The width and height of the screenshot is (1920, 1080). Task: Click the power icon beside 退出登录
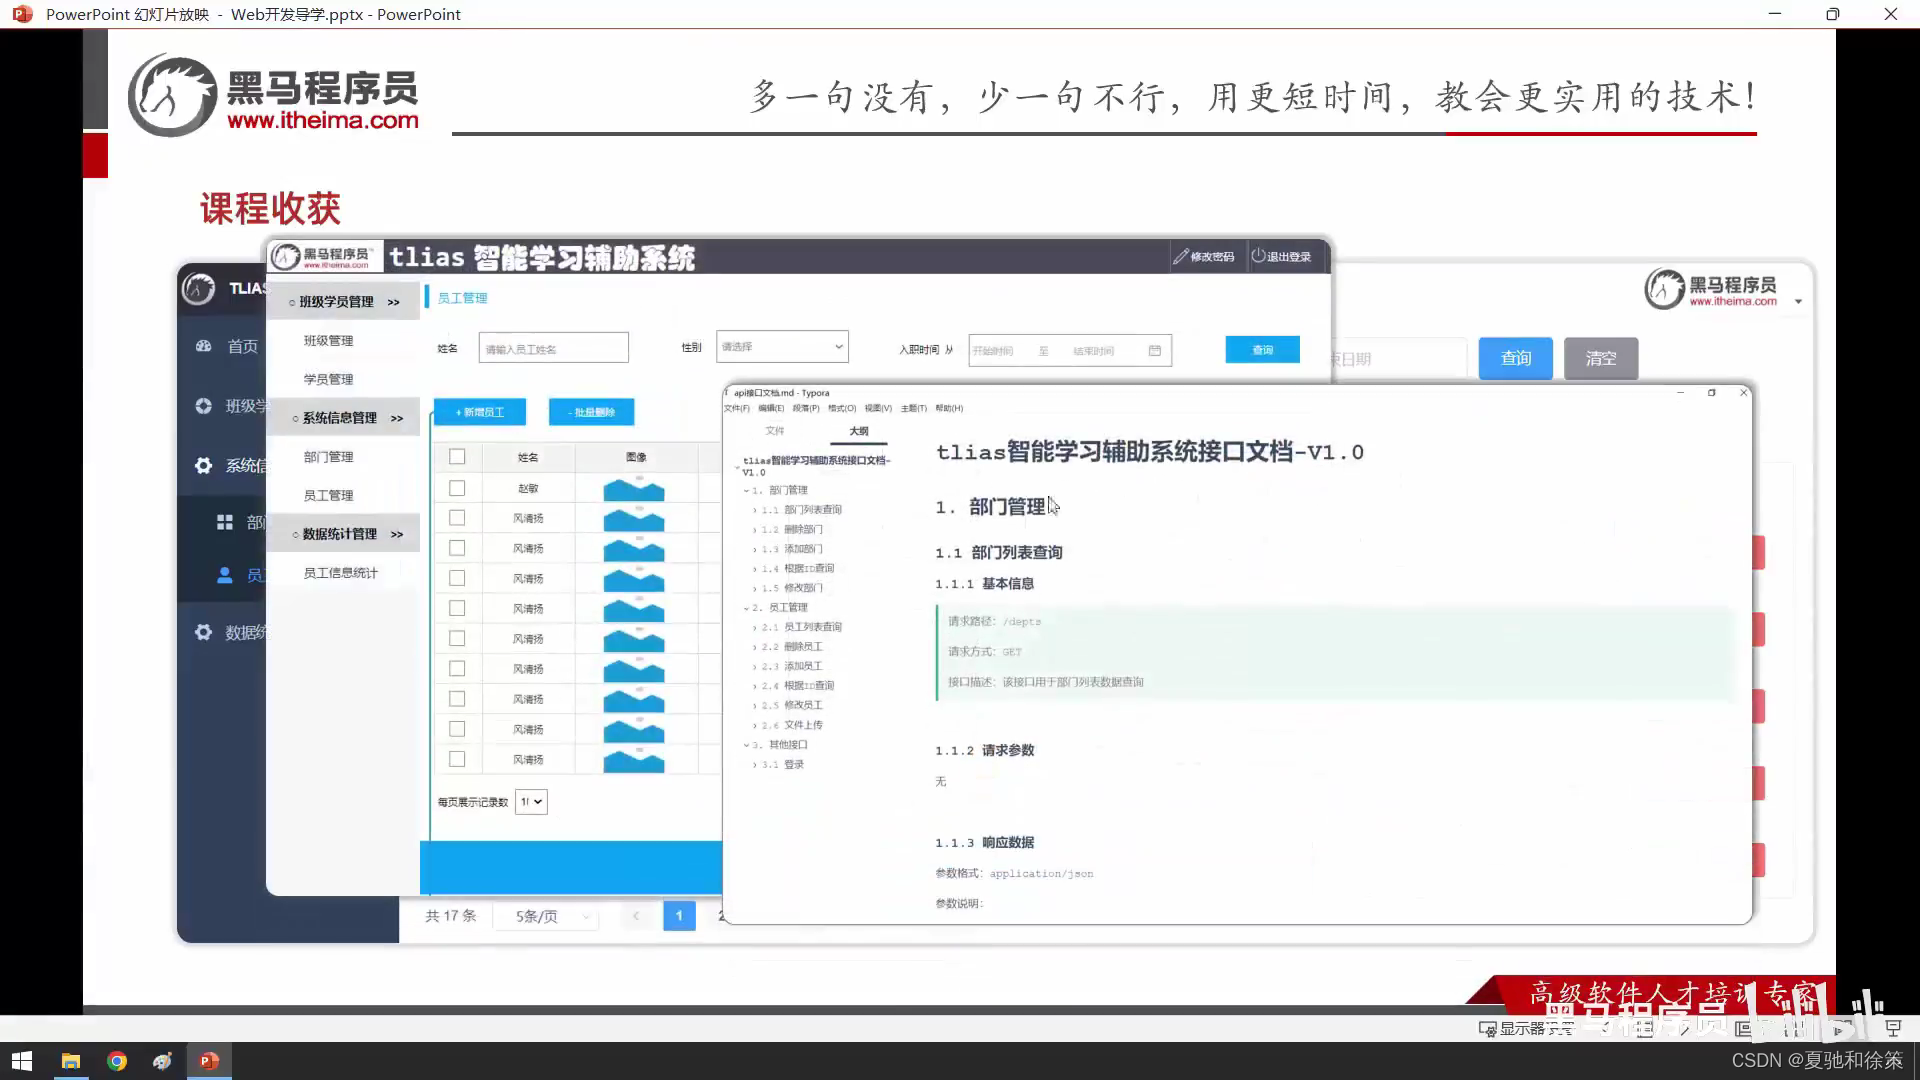(1258, 256)
